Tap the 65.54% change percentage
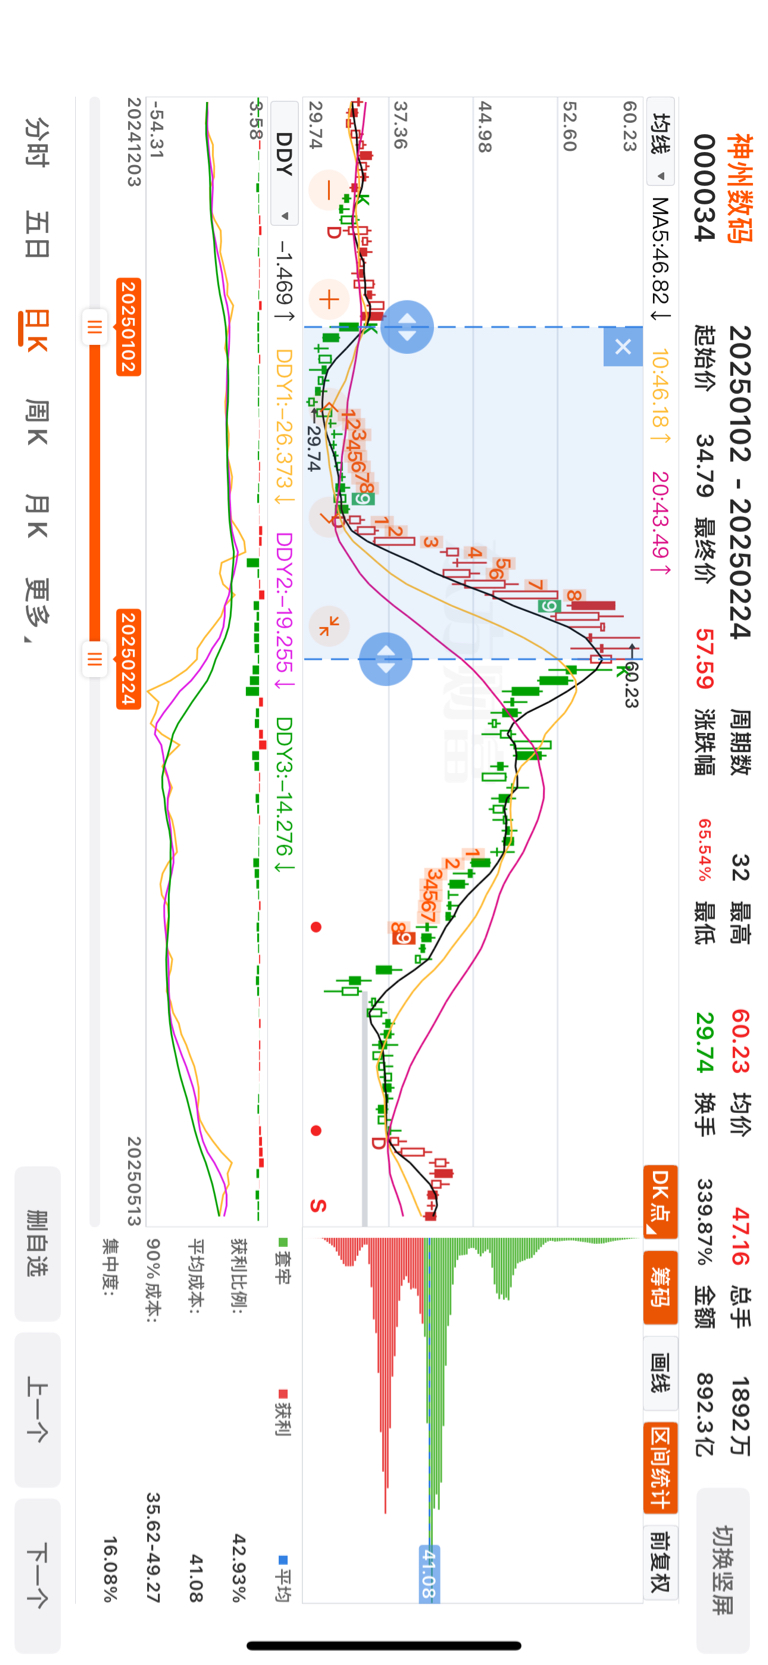 [x=705, y=852]
